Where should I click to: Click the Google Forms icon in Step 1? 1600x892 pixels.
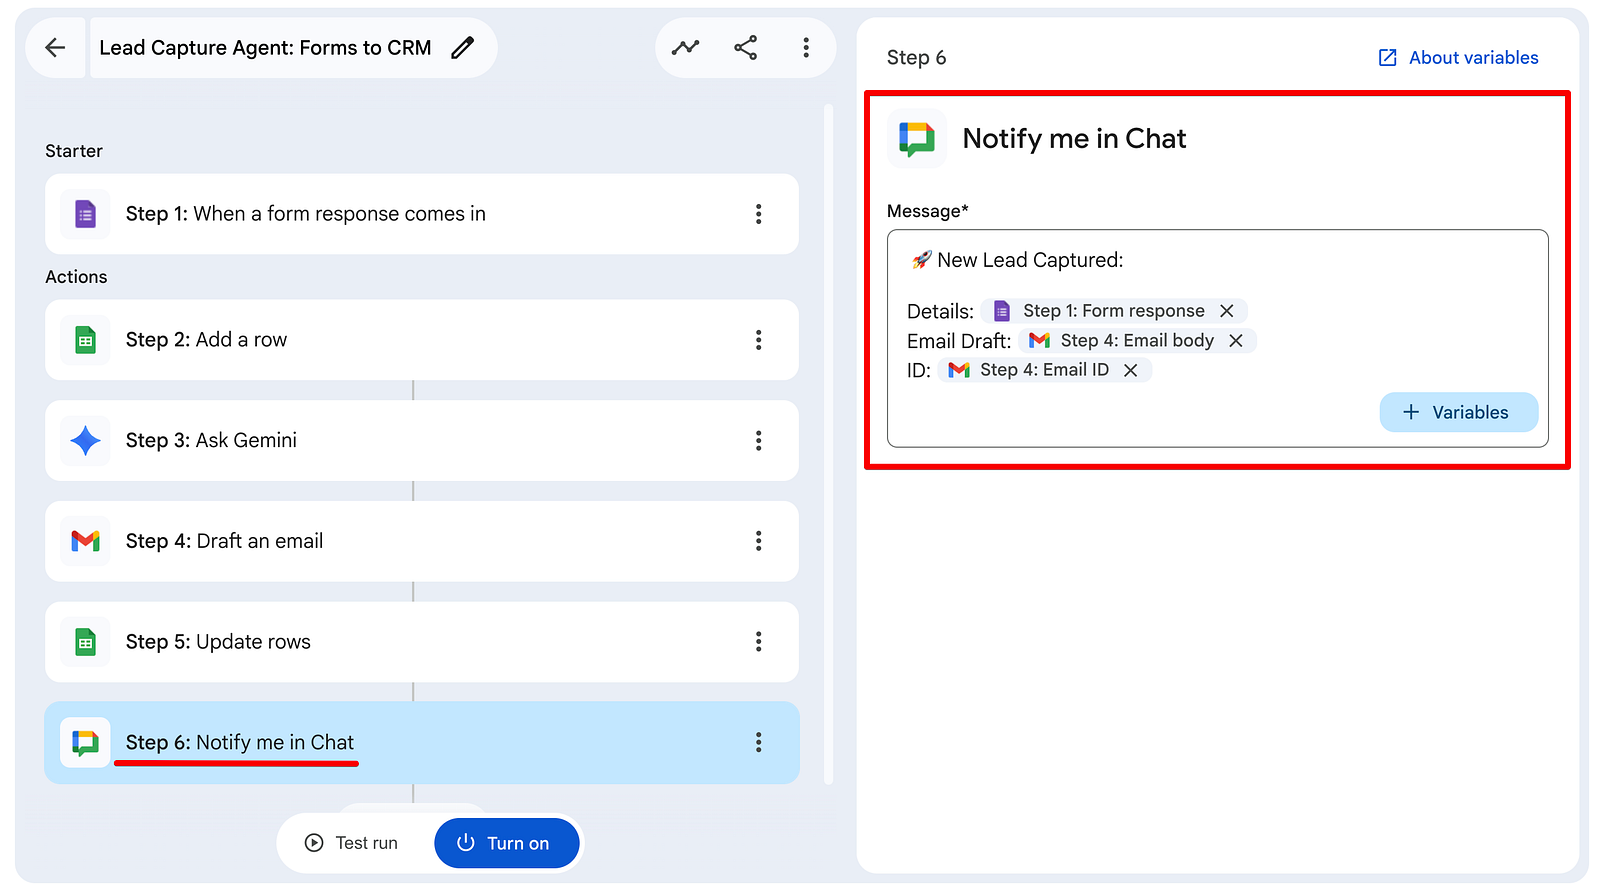click(86, 214)
